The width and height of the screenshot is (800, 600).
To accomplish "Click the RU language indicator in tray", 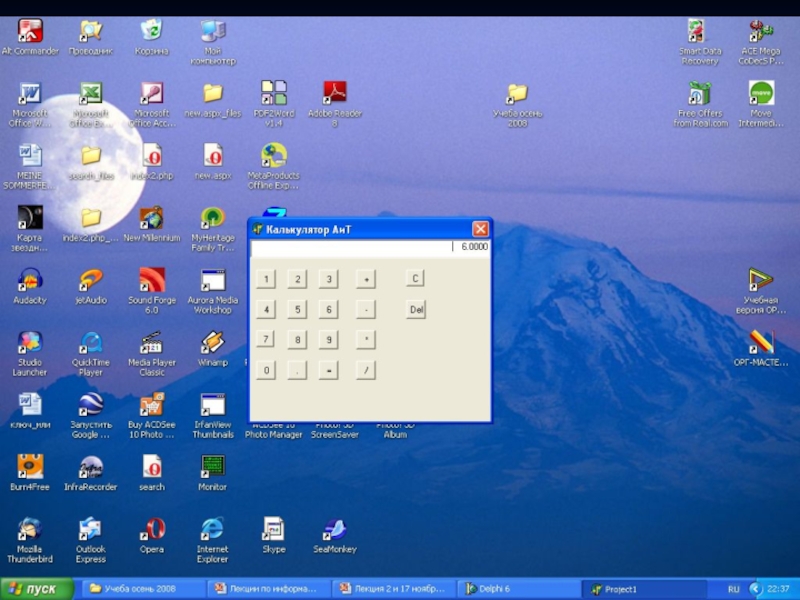I will 733,589.
